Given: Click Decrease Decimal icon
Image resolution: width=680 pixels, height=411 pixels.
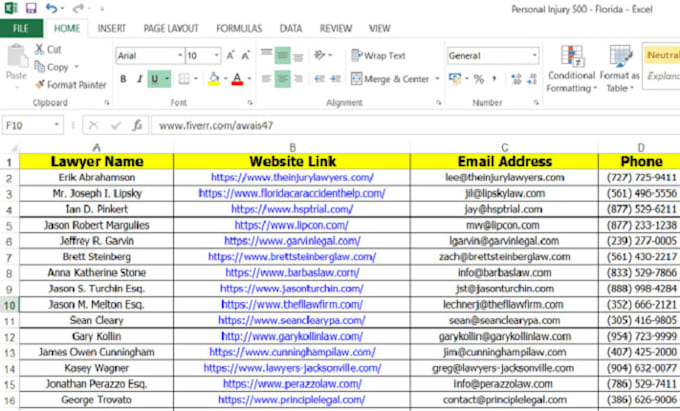Looking at the screenshot, I should pos(532,79).
